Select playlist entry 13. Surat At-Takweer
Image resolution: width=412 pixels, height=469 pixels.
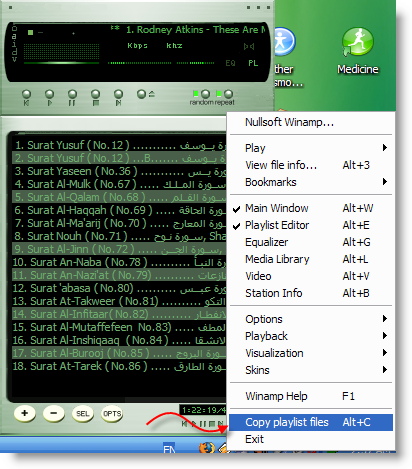[119, 301]
